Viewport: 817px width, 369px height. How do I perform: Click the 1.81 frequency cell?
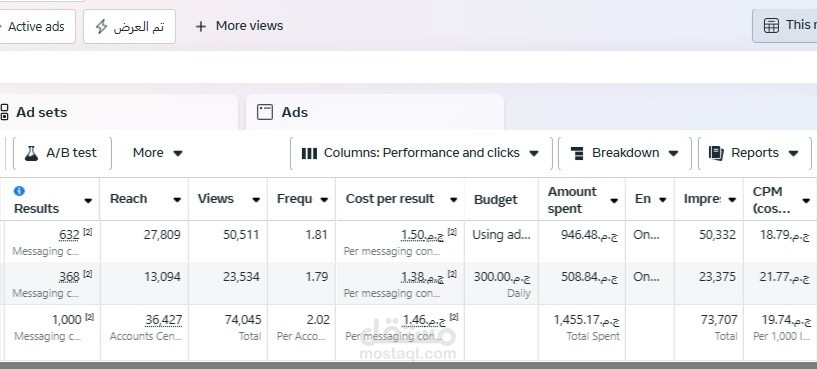tap(317, 235)
